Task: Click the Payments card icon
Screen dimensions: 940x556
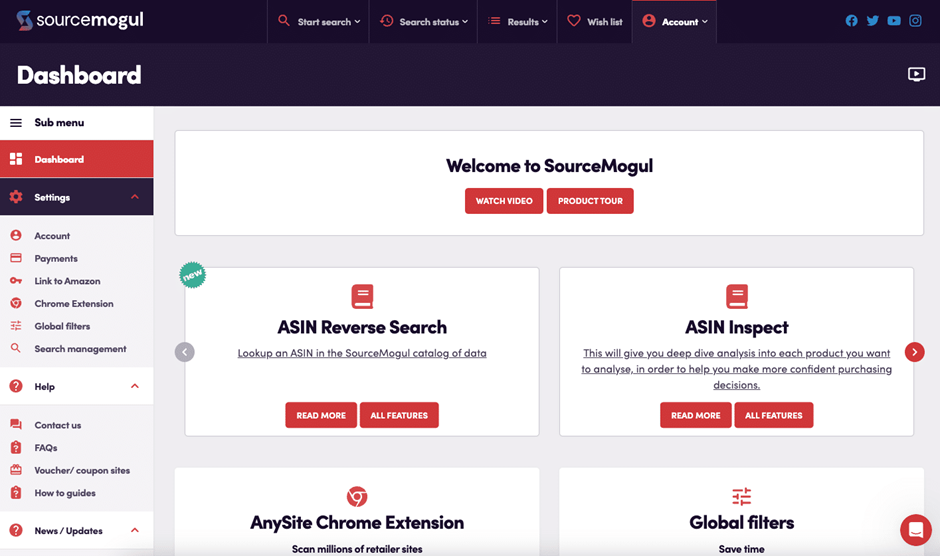Action: coord(16,258)
